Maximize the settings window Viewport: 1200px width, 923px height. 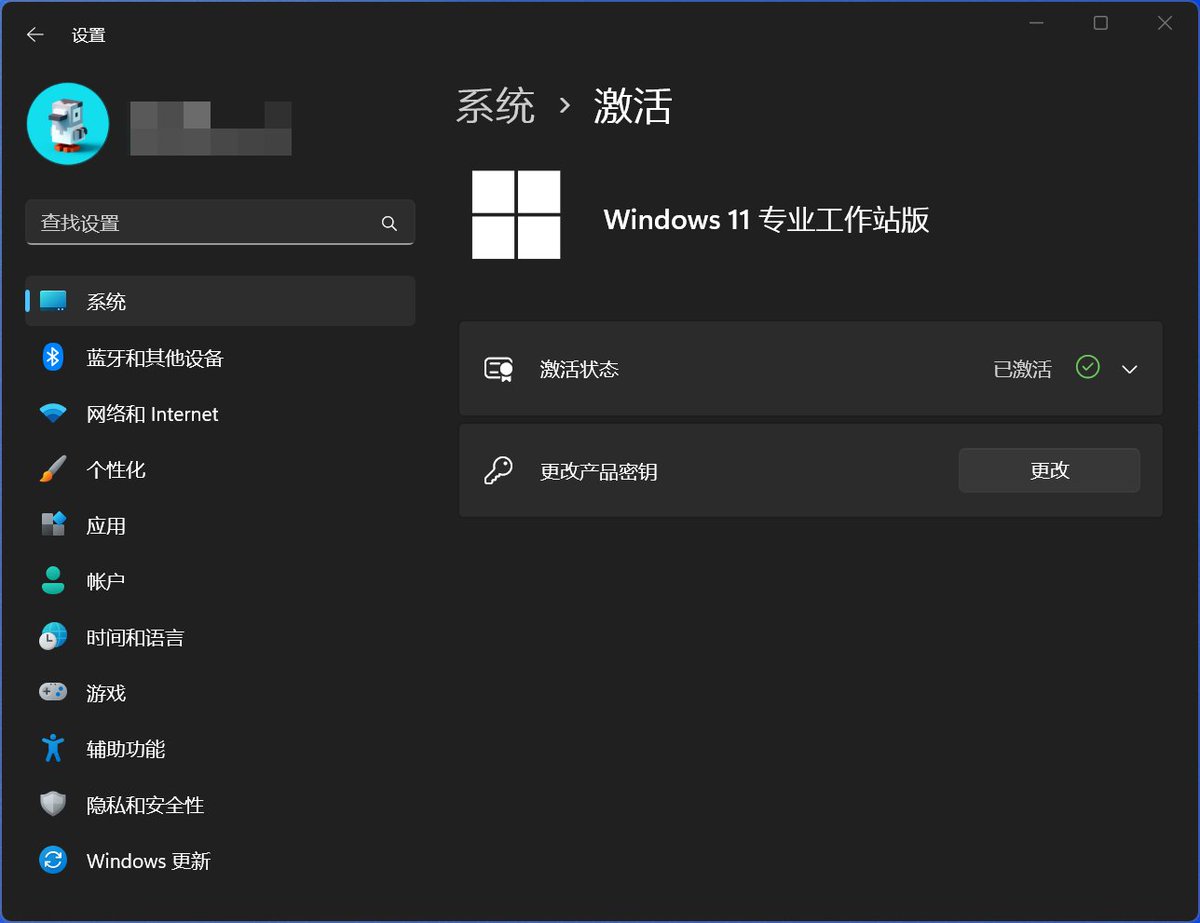(x=1100, y=23)
